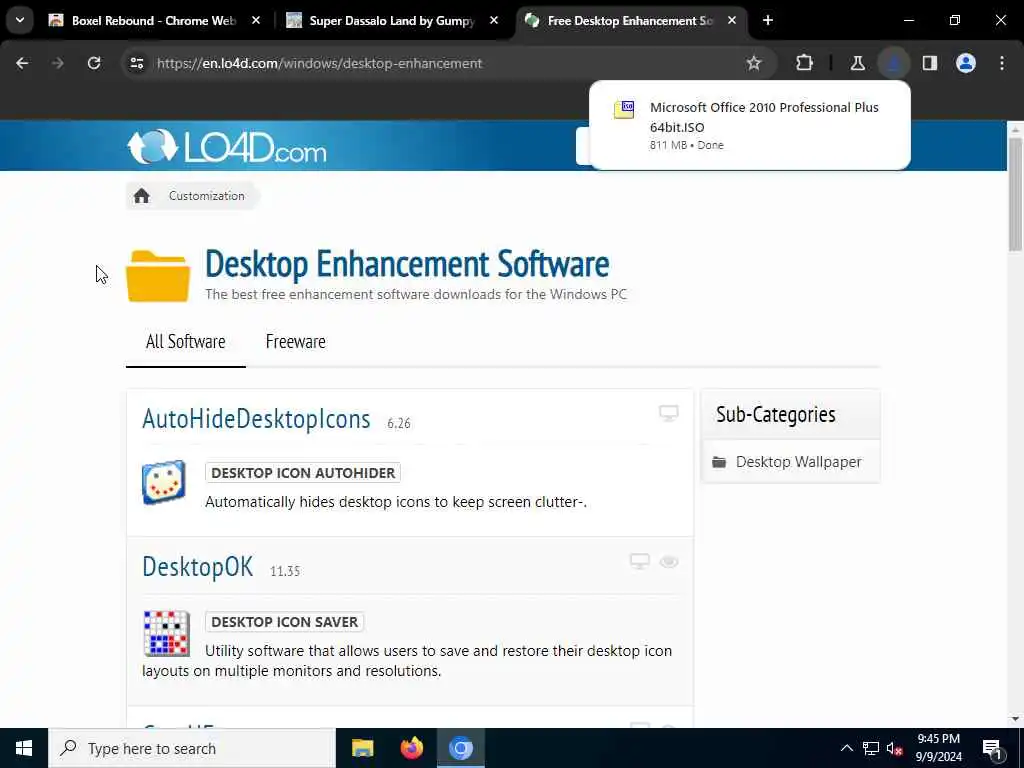The height and width of the screenshot is (768, 1024).
Task: Open Chrome three-dot menu
Action: click(1002, 63)
